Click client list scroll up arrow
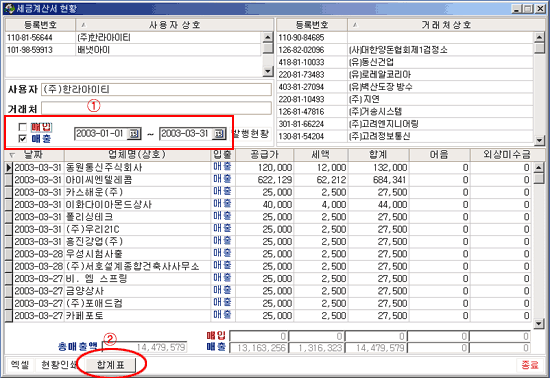Image resolution: width=550 pixels, height=378 pixels. click(x=539, y=37)
